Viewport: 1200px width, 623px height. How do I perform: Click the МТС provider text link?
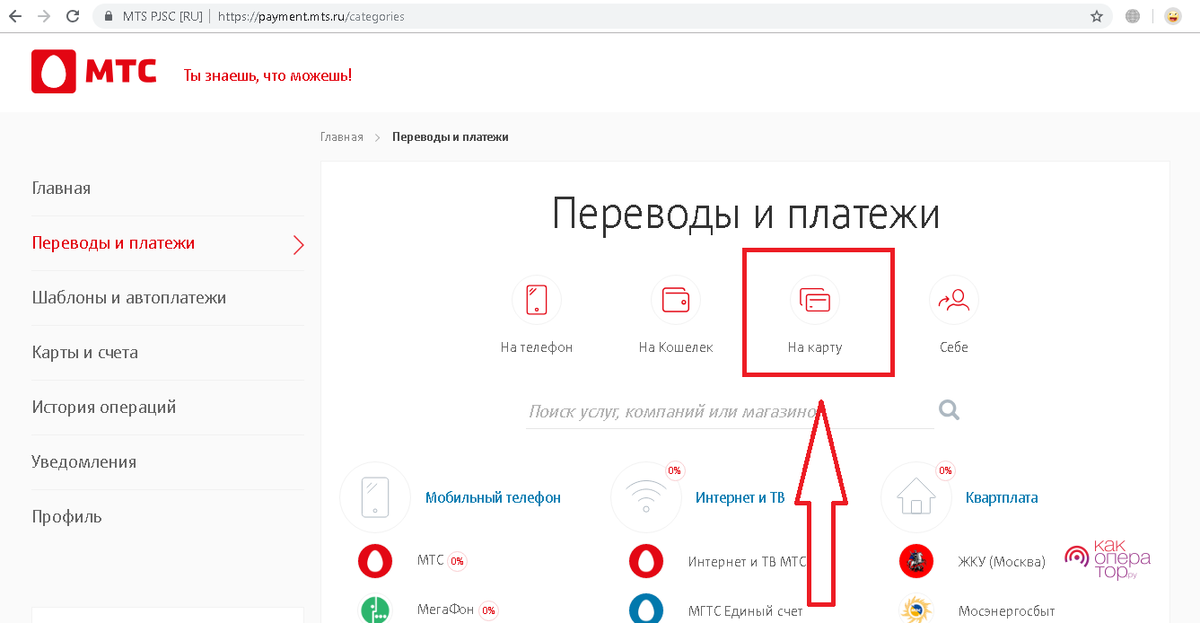[430, 561]
